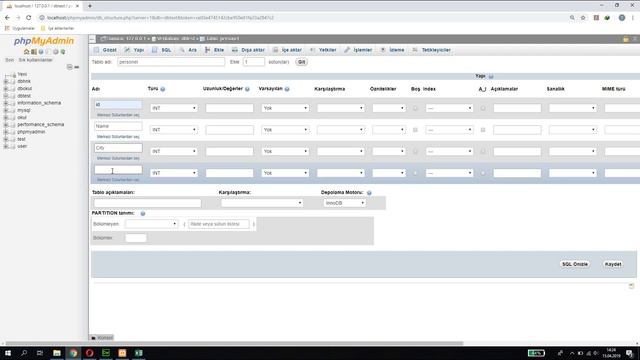Enable A_I checkbox for id column
640x360 pixels.
(x=483, y=108)
